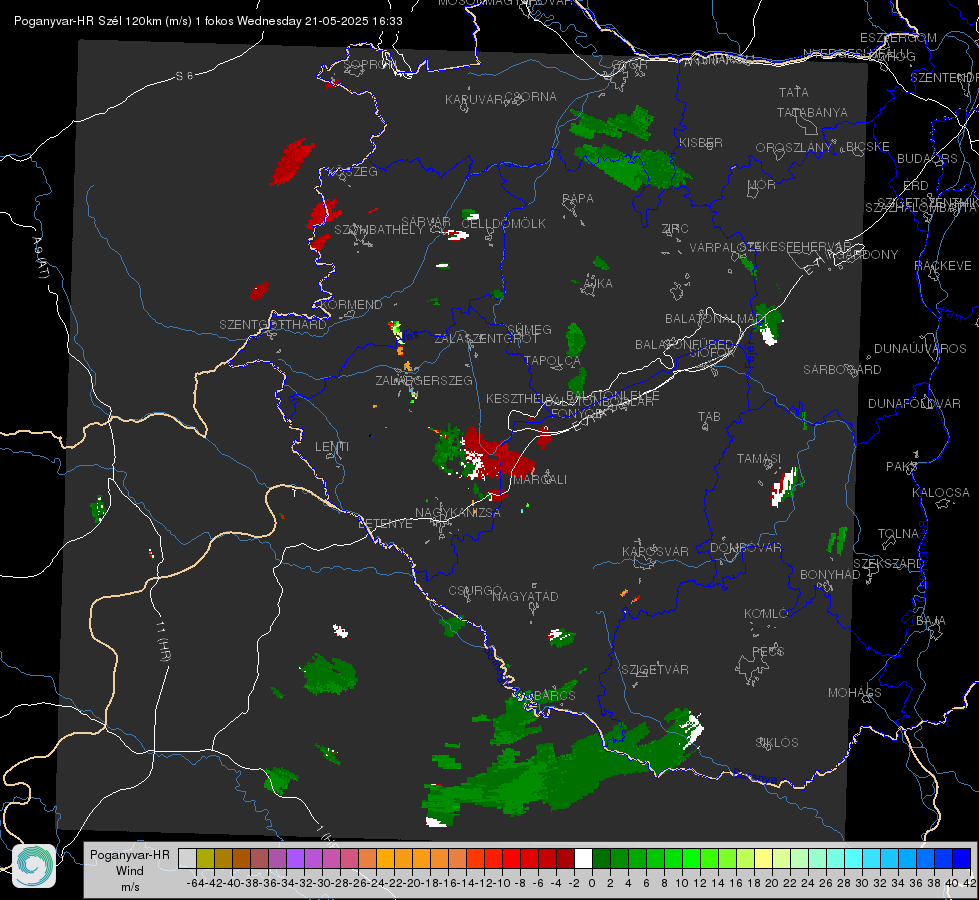
Task: Click the CSURGÓ city label
Action: click(475, 590)
